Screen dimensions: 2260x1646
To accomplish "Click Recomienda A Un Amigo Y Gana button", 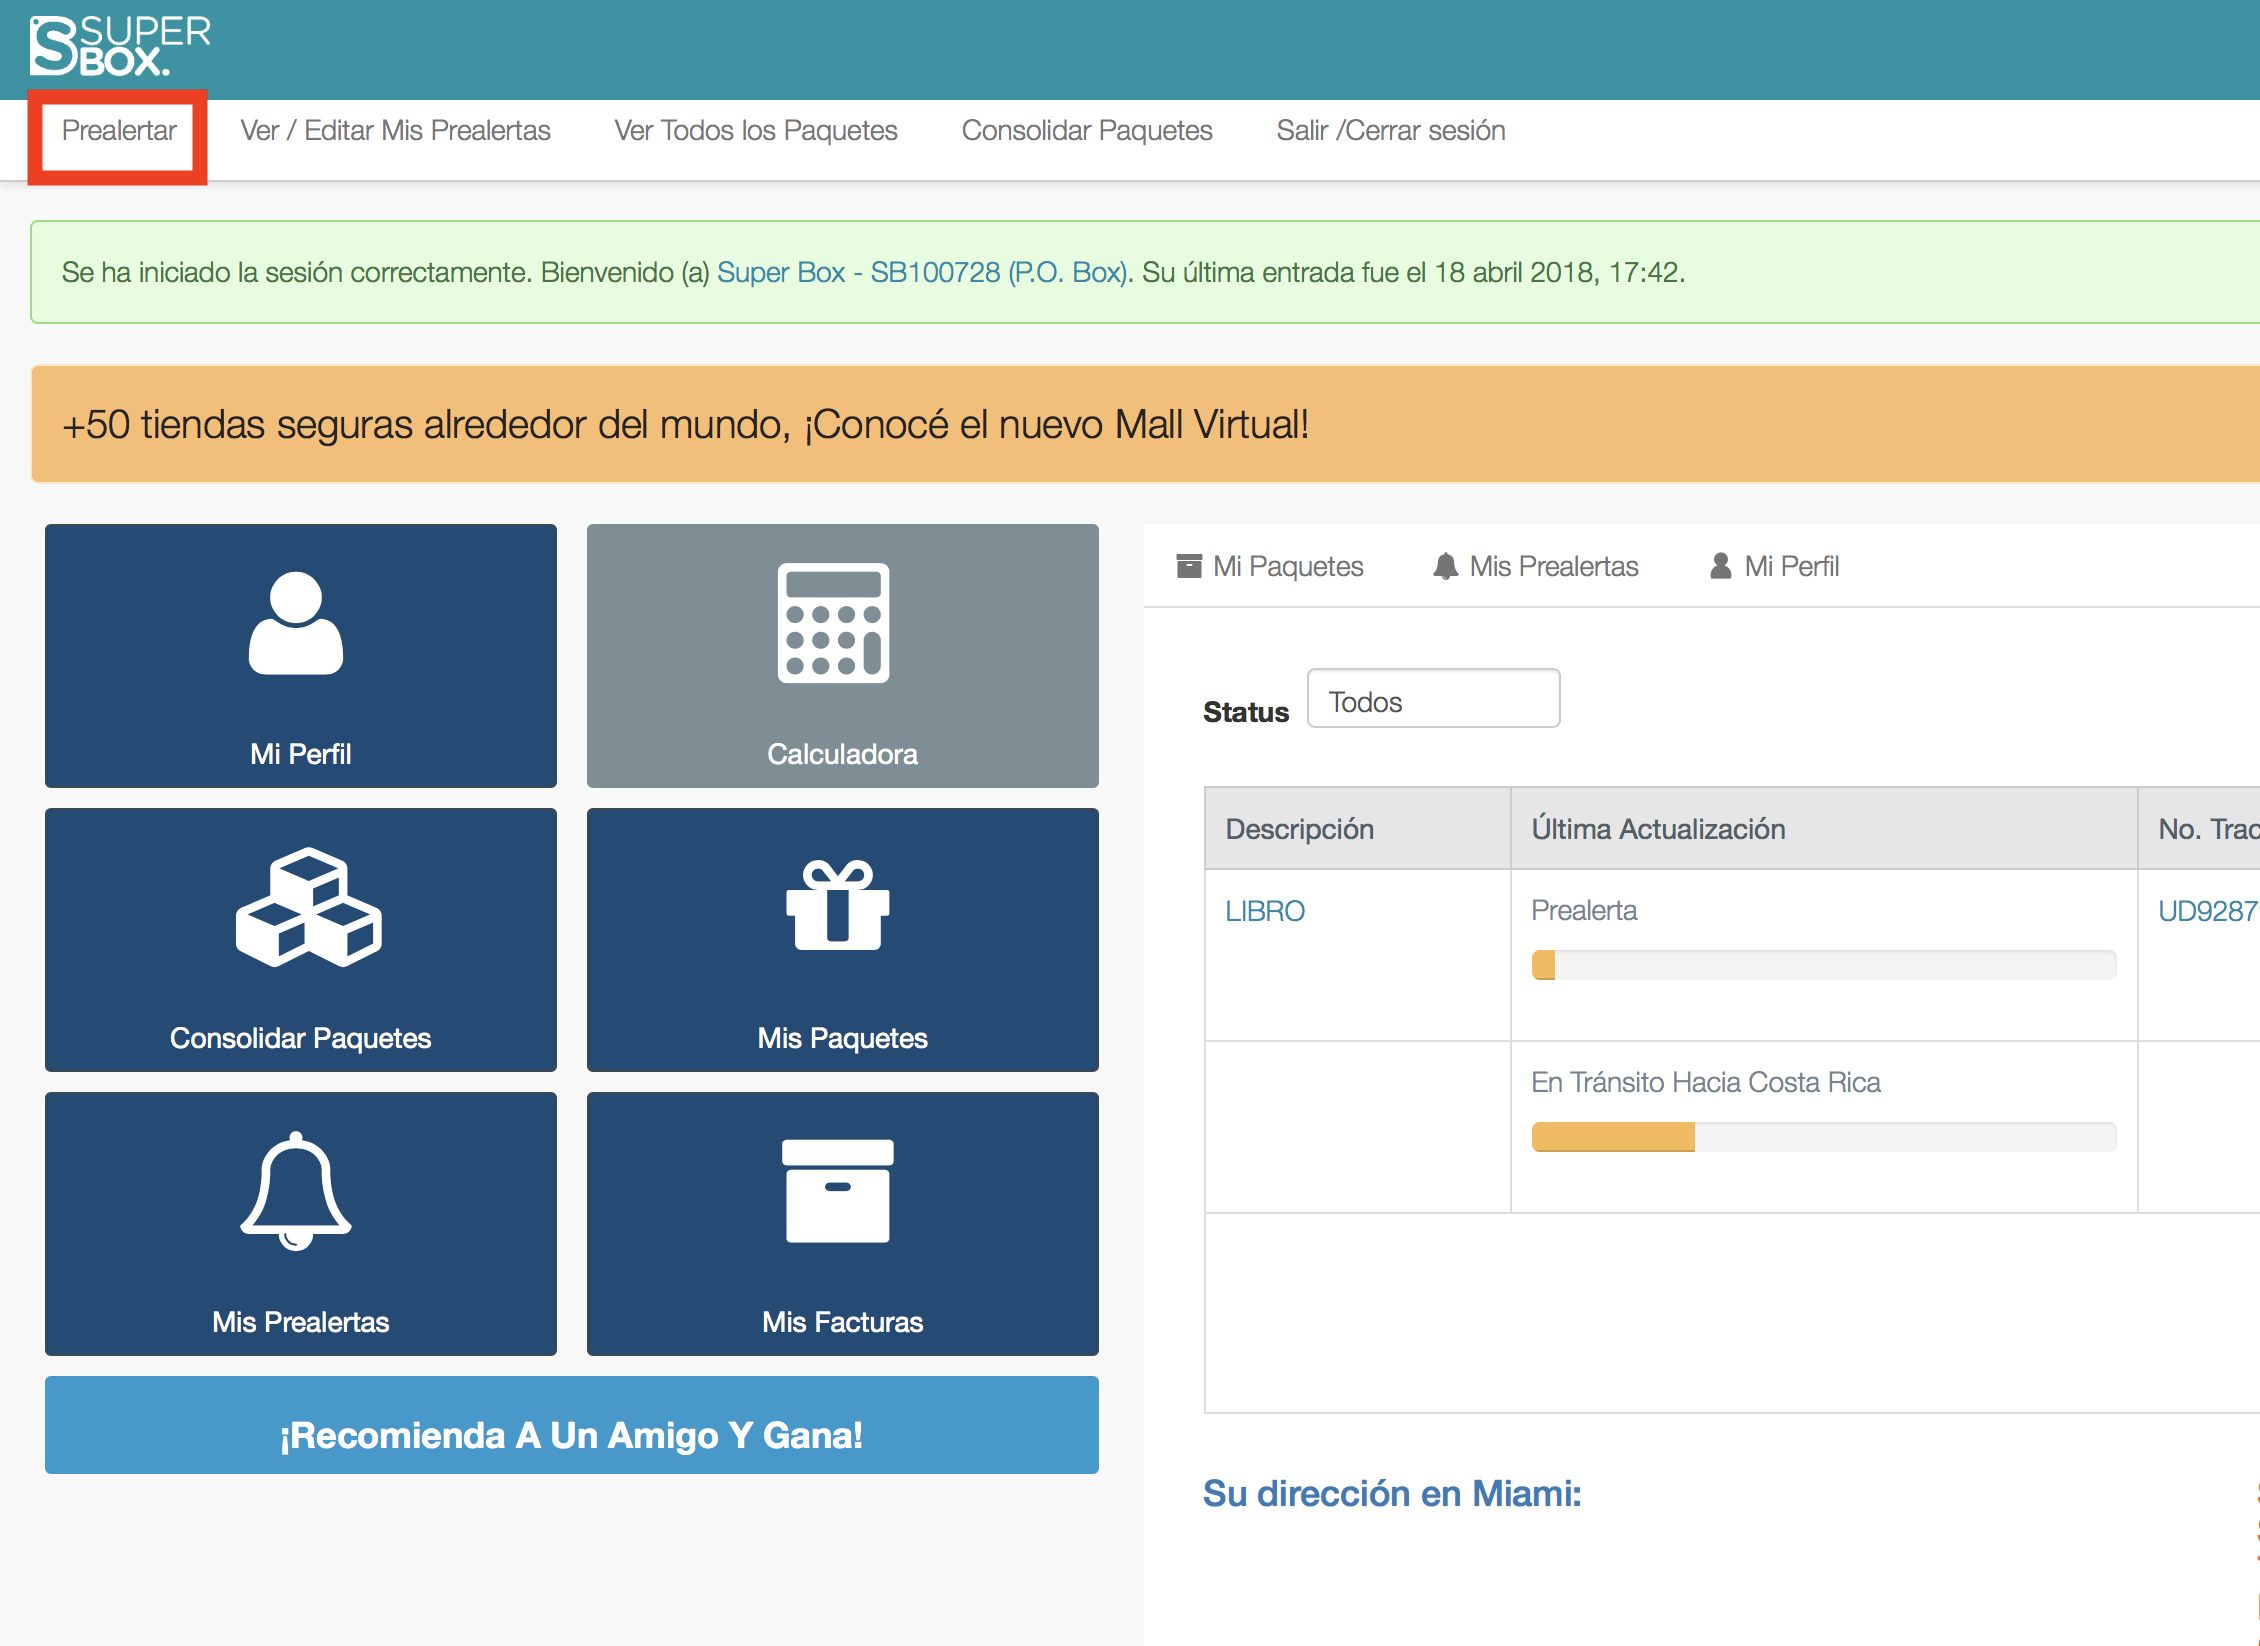I will point(572,1425).
